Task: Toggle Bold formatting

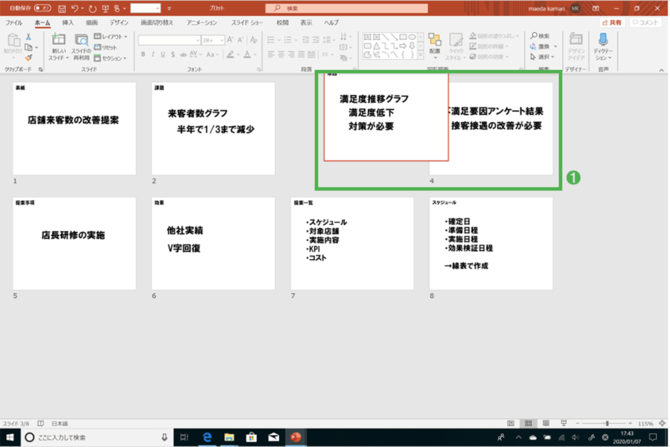Action: (143, 55)
